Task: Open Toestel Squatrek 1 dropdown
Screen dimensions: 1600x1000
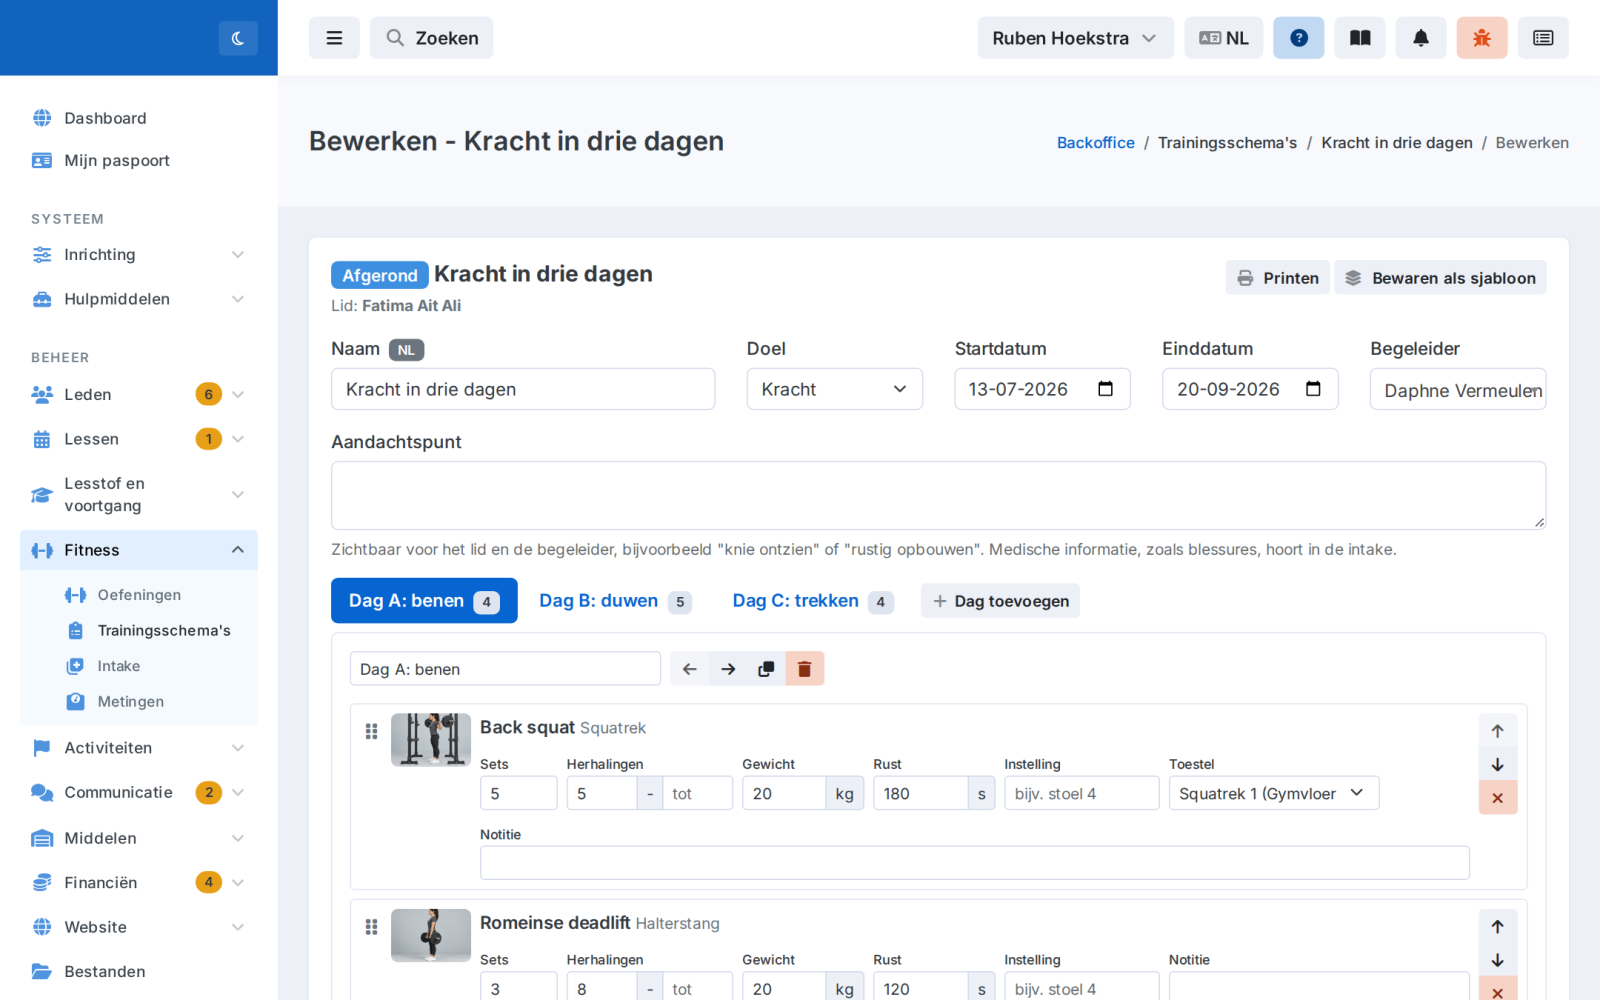Action: click(1274, 793)
